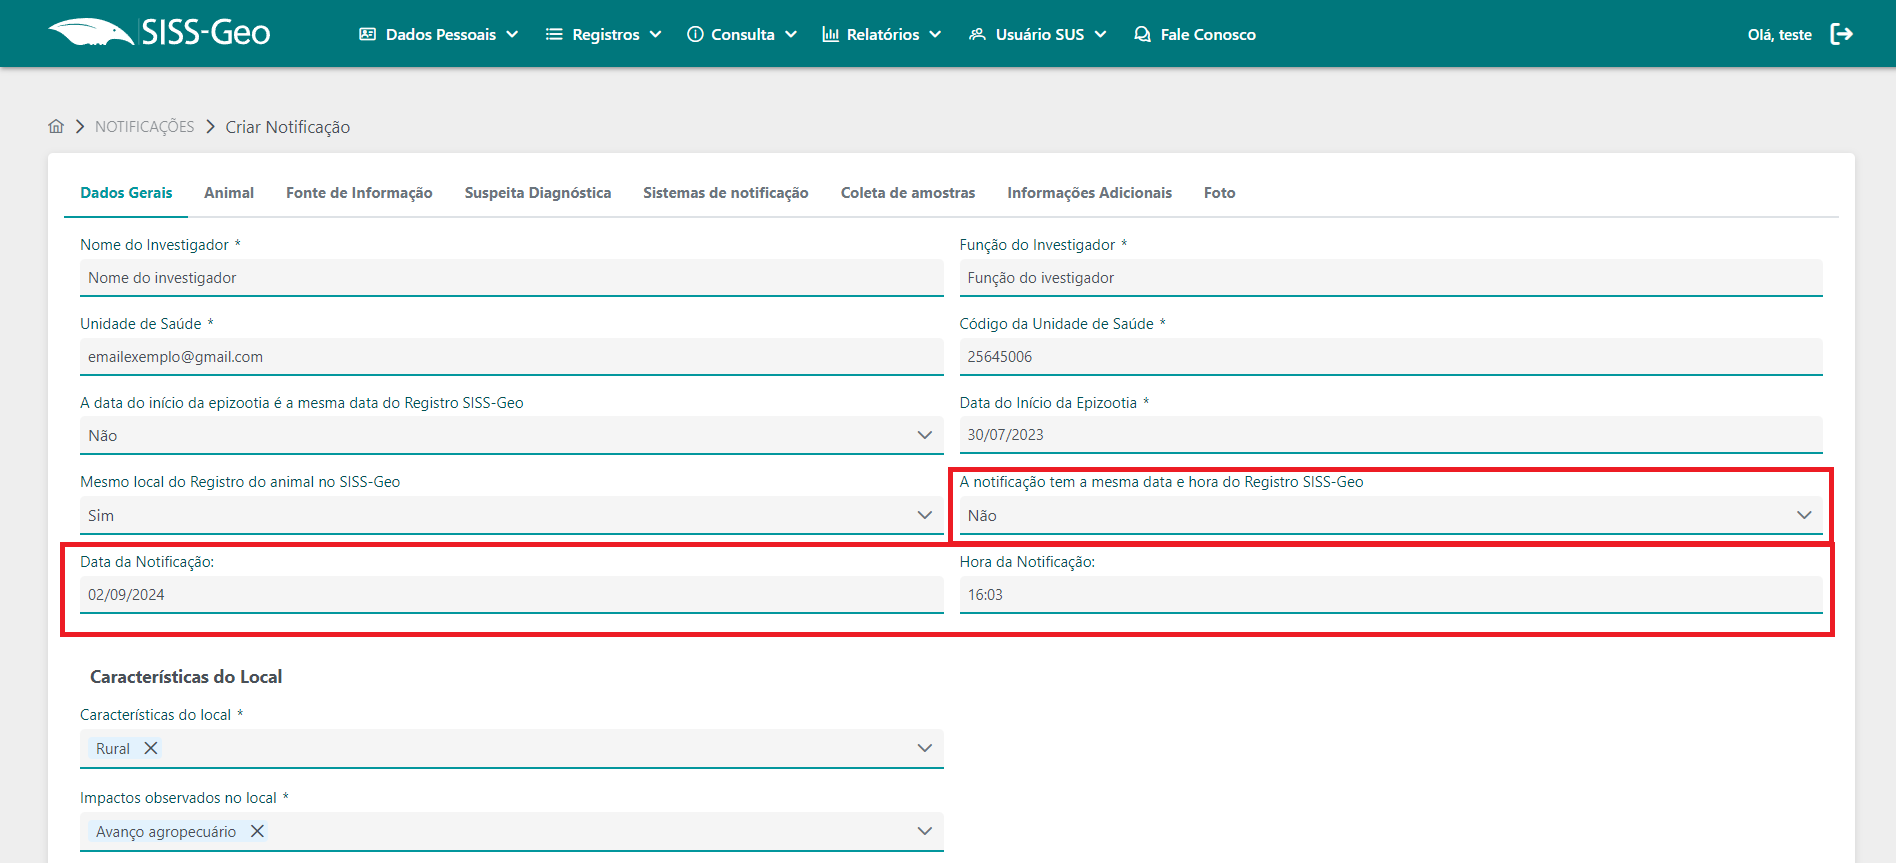This screenshot has width=1896, height=863.
Task: Click the Fale Conosco link
Action: coord(1196,34)
